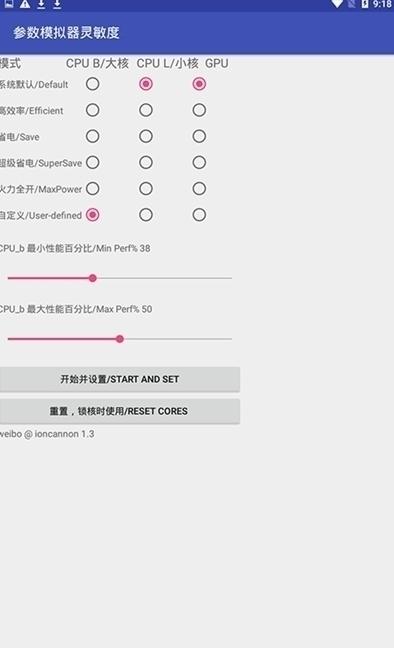Select User-defined mode for GPU
The image size is (394, 648).
199,215
